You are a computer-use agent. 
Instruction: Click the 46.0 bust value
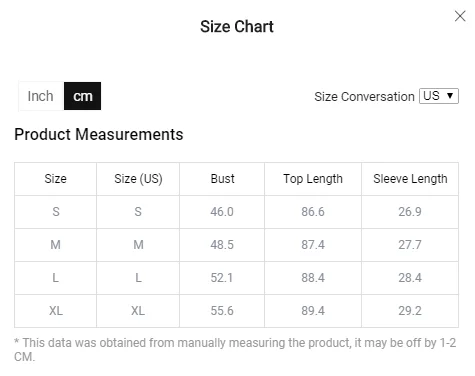click(x=222, y=212)
